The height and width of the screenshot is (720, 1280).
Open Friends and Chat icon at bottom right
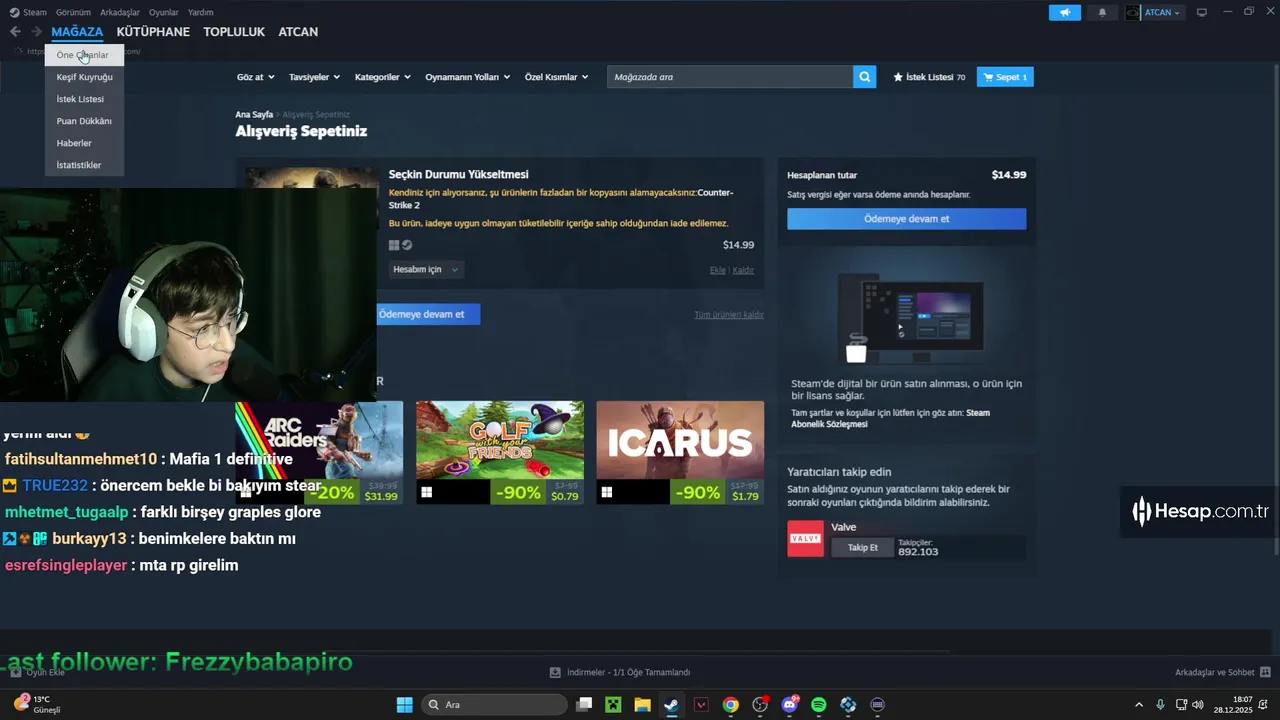(1265, 672)
